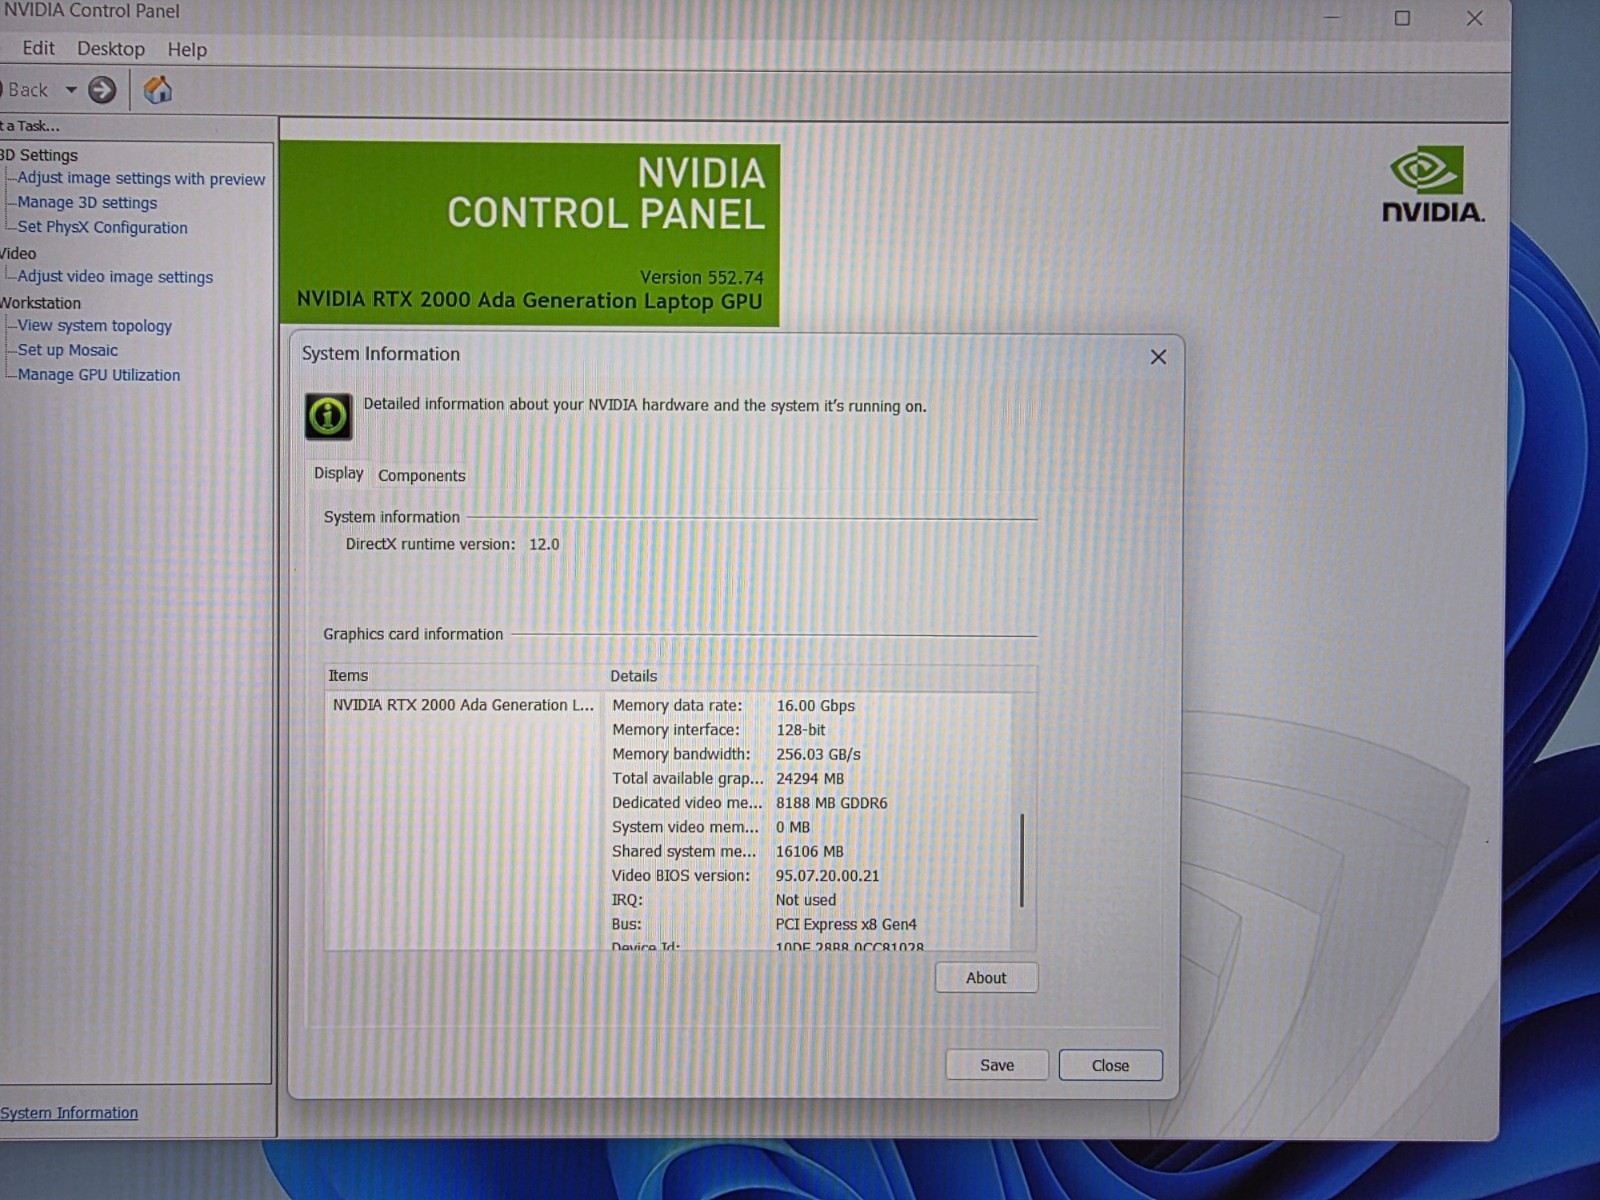Click the NVIDIA logo at top right
Viewport: 1600px width, 1200px height.
(x=1432, y=184)
